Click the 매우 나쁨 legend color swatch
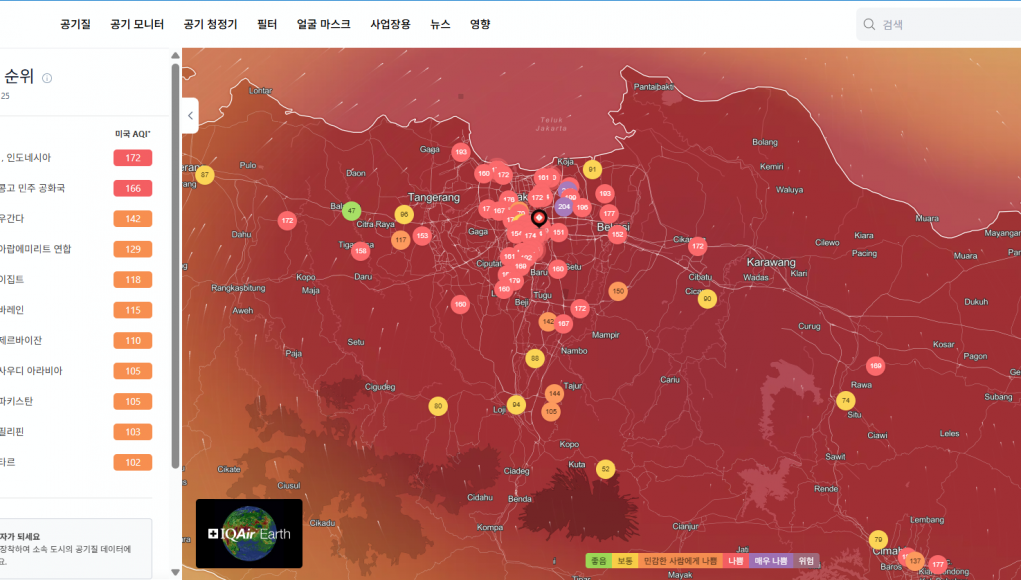 [x=770, y=561]
